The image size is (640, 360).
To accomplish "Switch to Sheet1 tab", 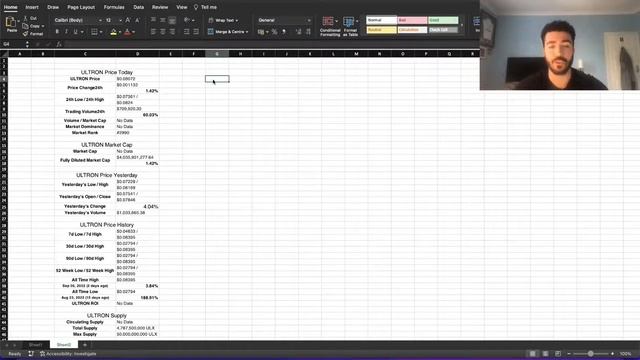I will (36, 345).
